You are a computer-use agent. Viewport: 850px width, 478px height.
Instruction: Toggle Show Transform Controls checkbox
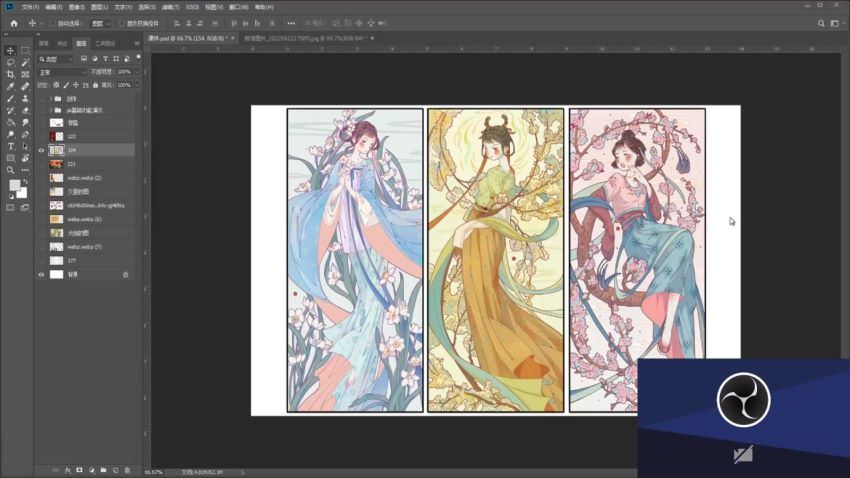[121, 23]
